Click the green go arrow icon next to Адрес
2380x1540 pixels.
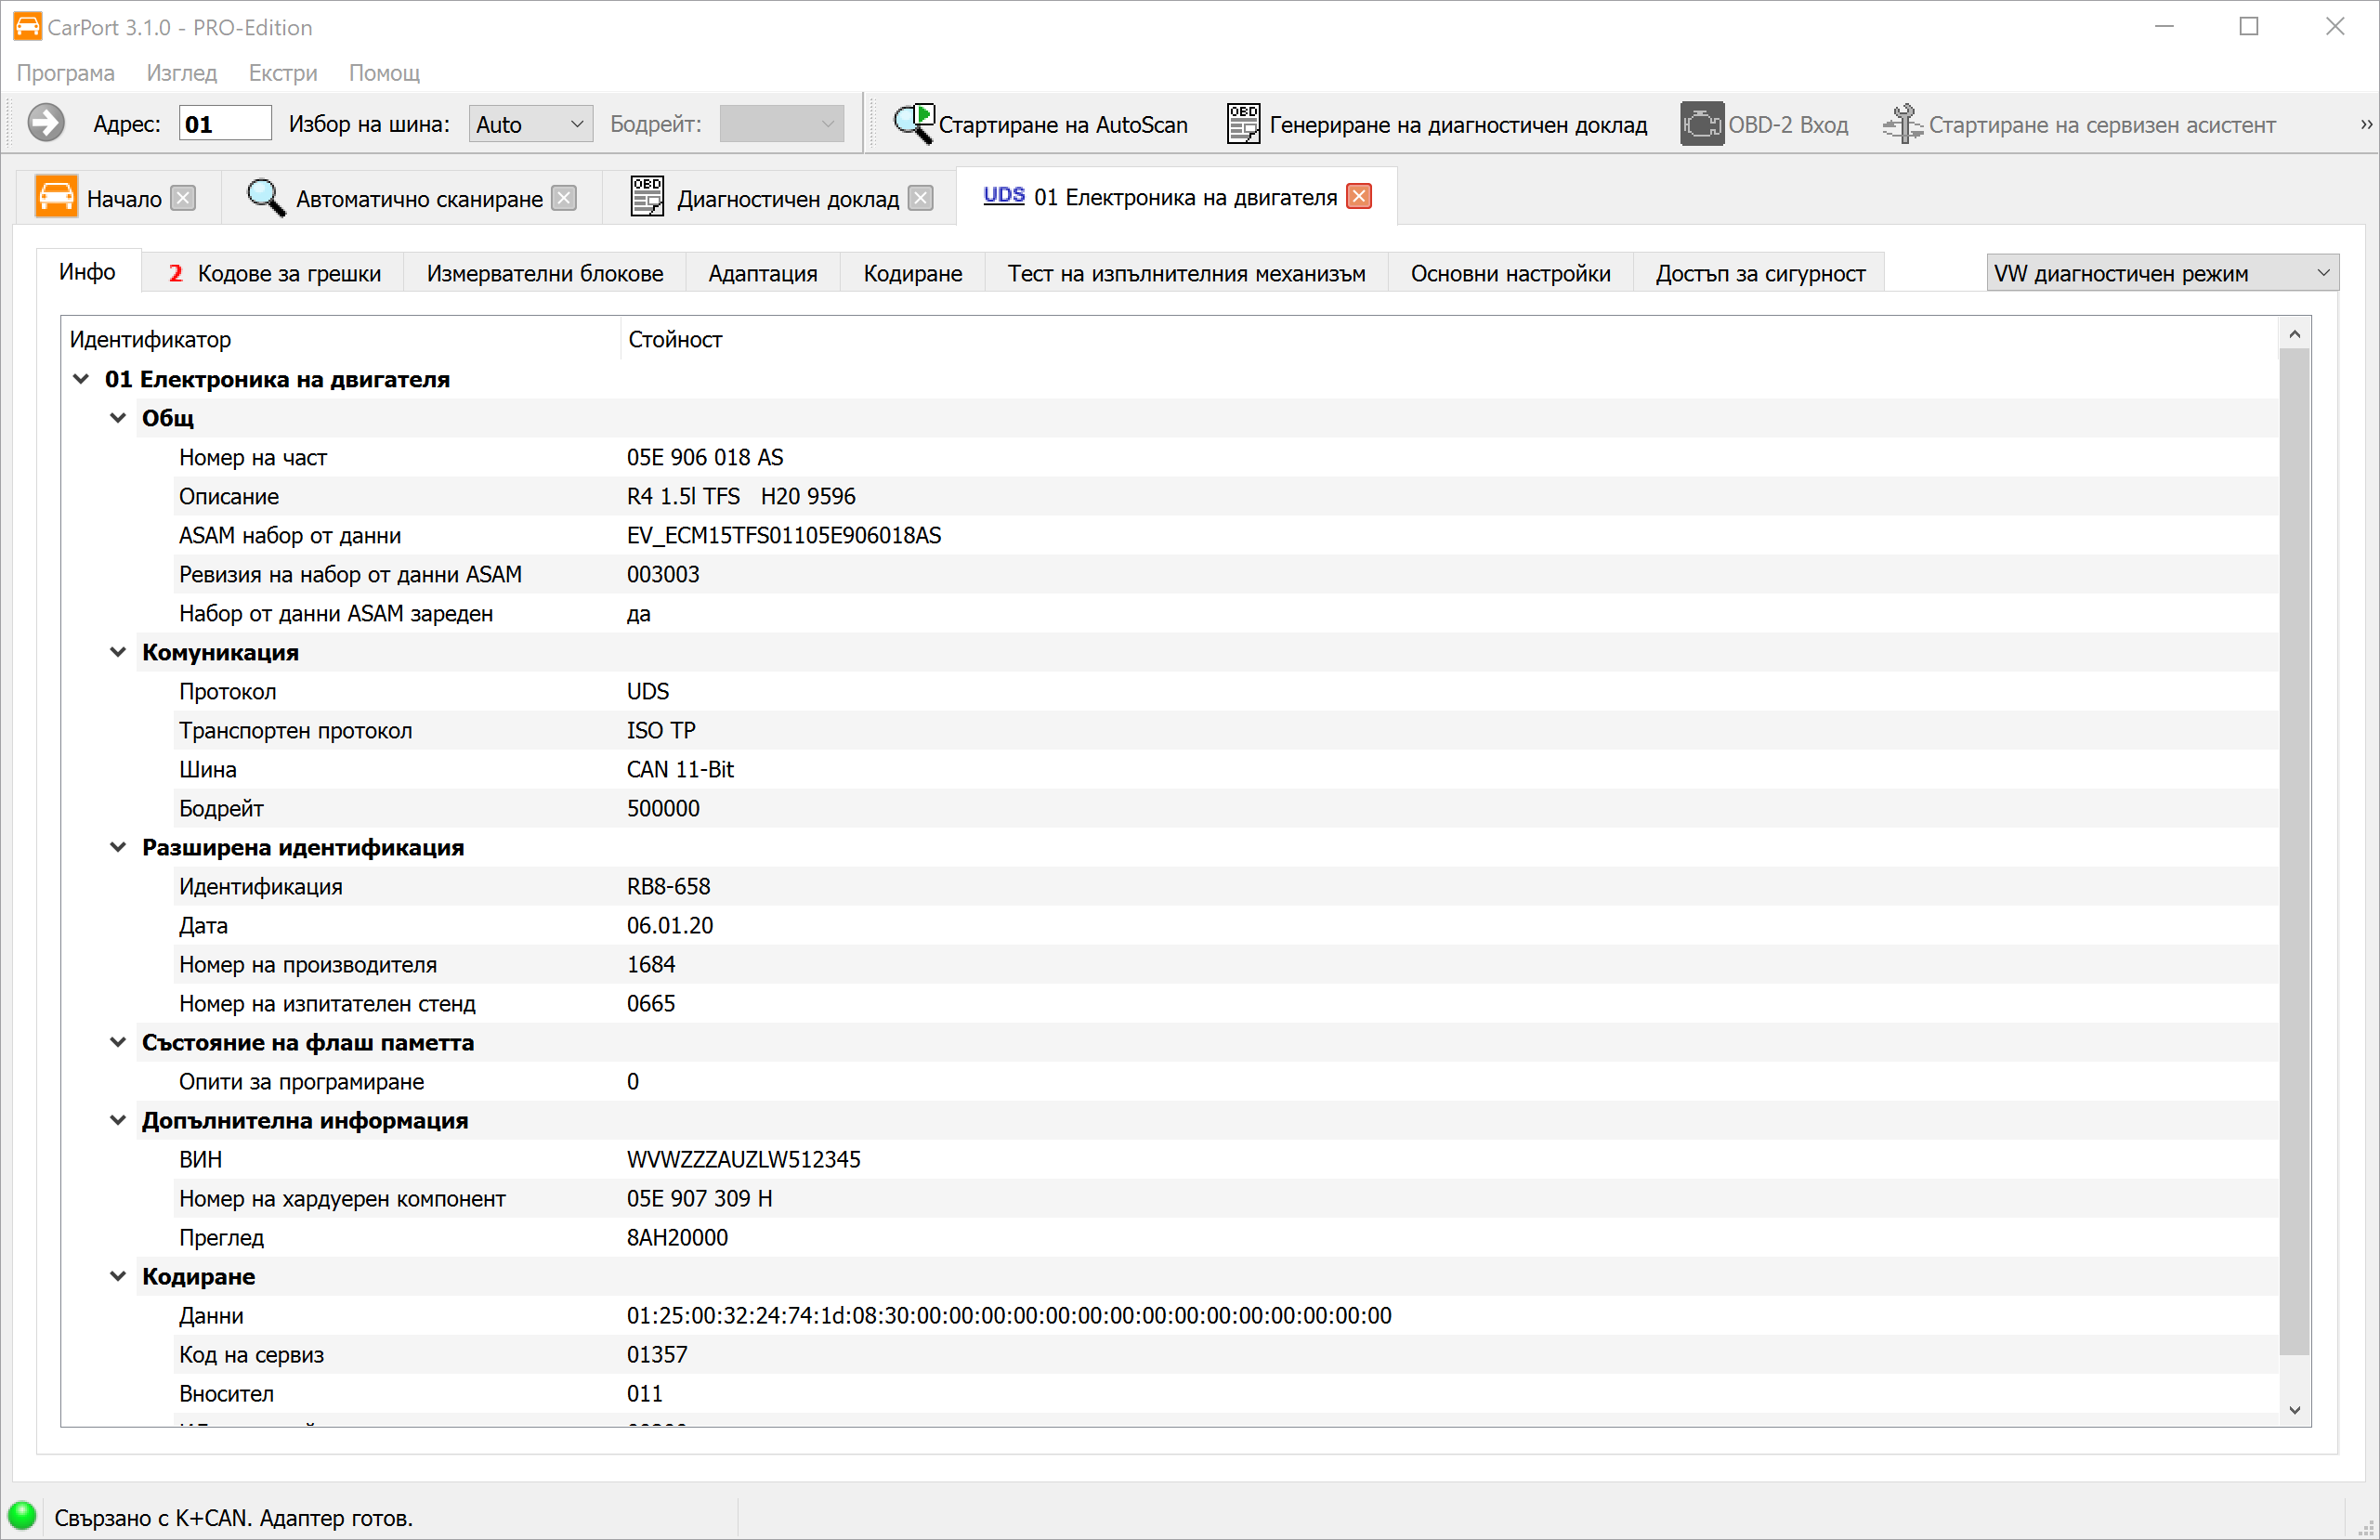(45, 124)
